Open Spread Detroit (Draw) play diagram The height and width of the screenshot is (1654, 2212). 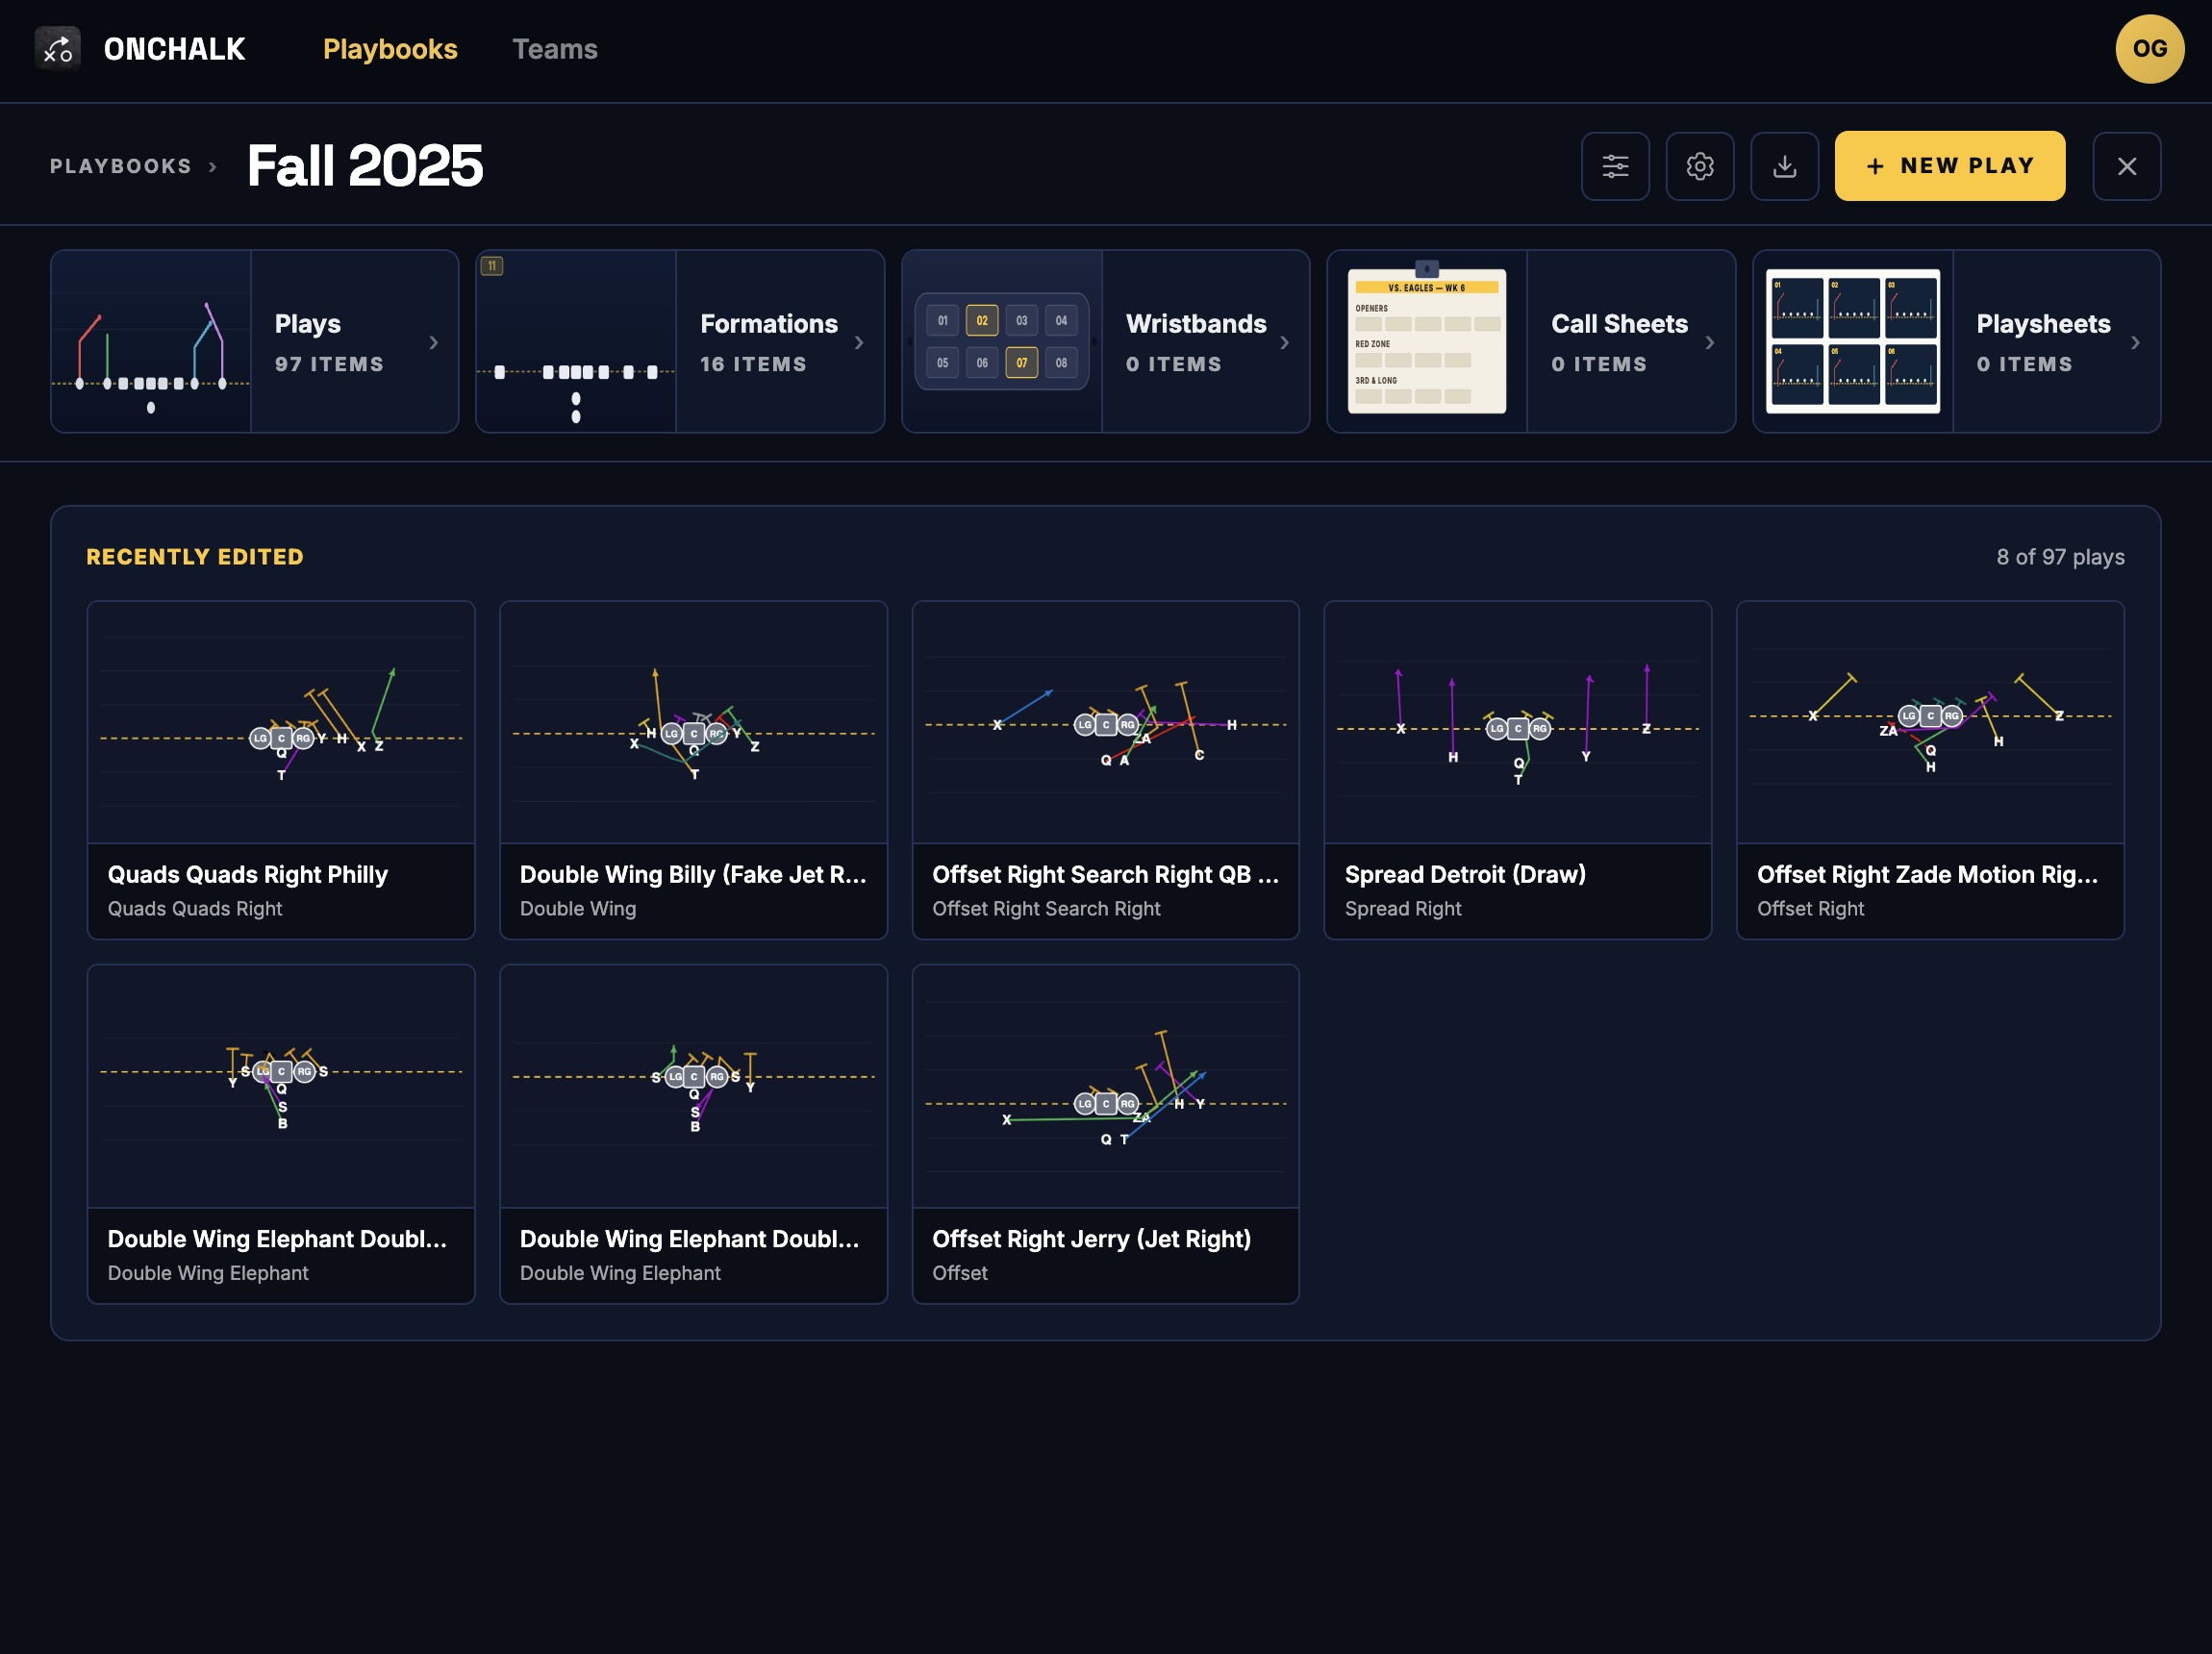point(1518,722)
